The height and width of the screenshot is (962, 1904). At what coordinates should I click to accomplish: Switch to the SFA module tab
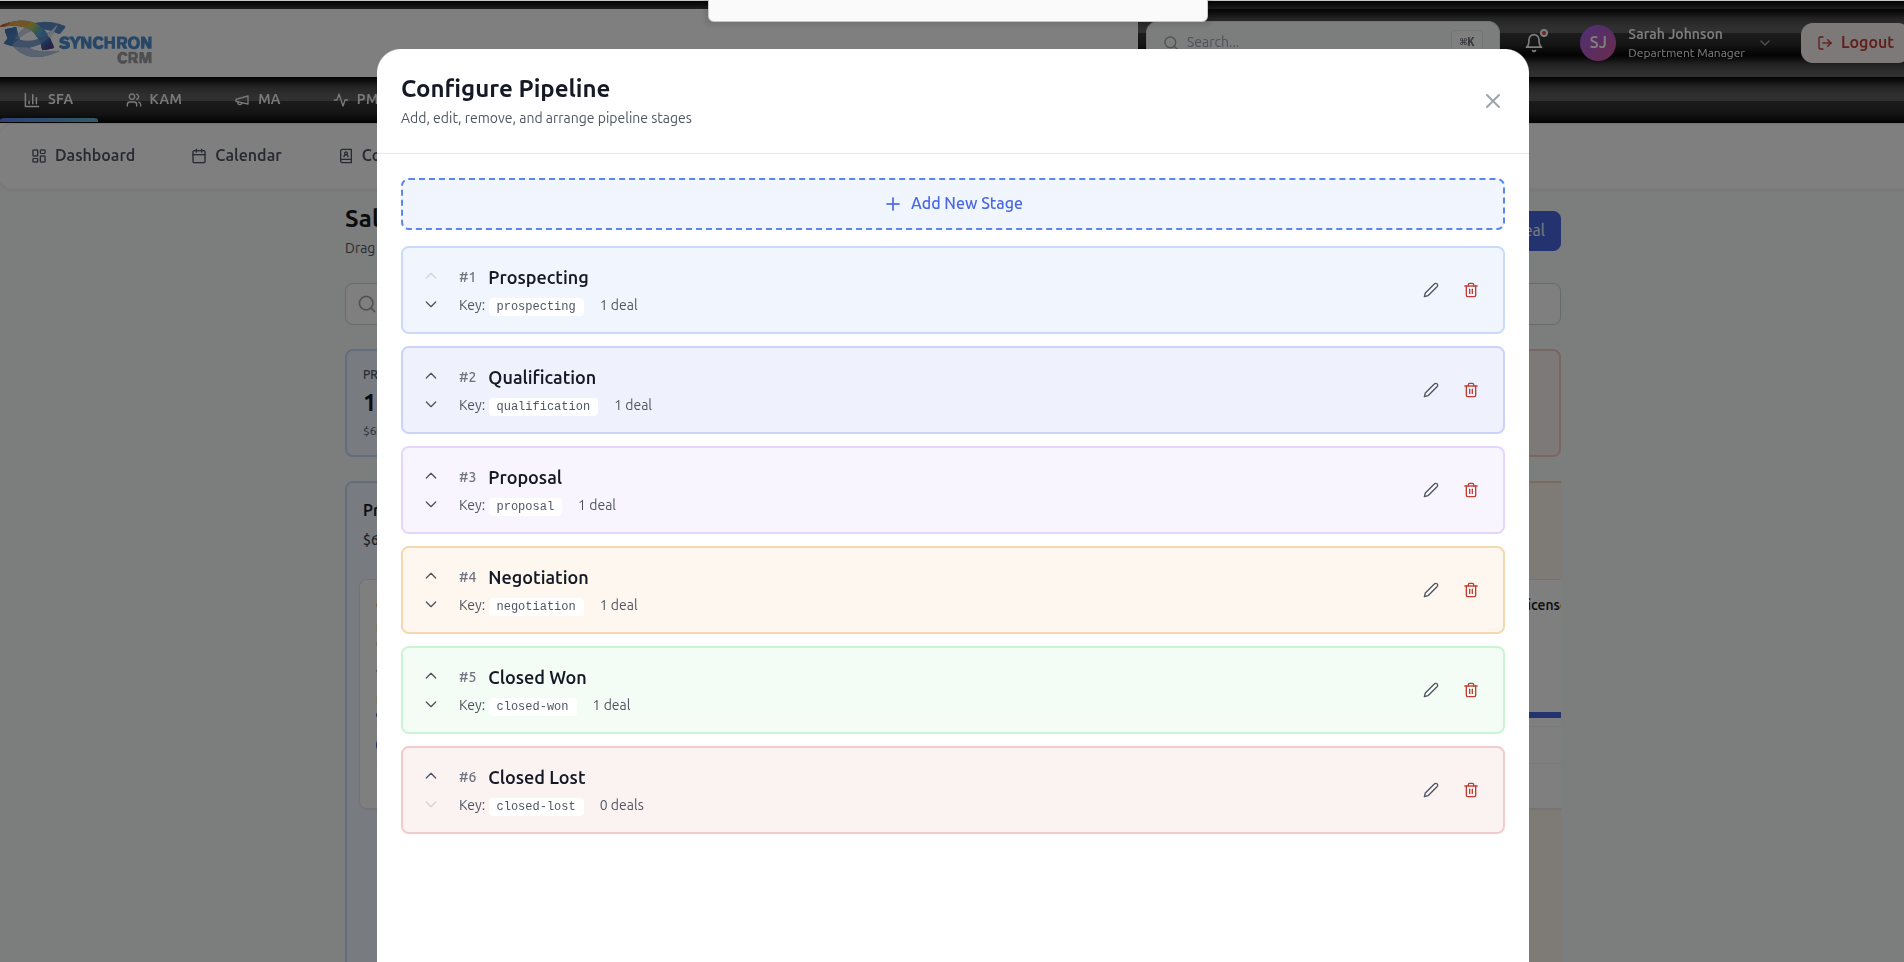(x=49, y=100)
